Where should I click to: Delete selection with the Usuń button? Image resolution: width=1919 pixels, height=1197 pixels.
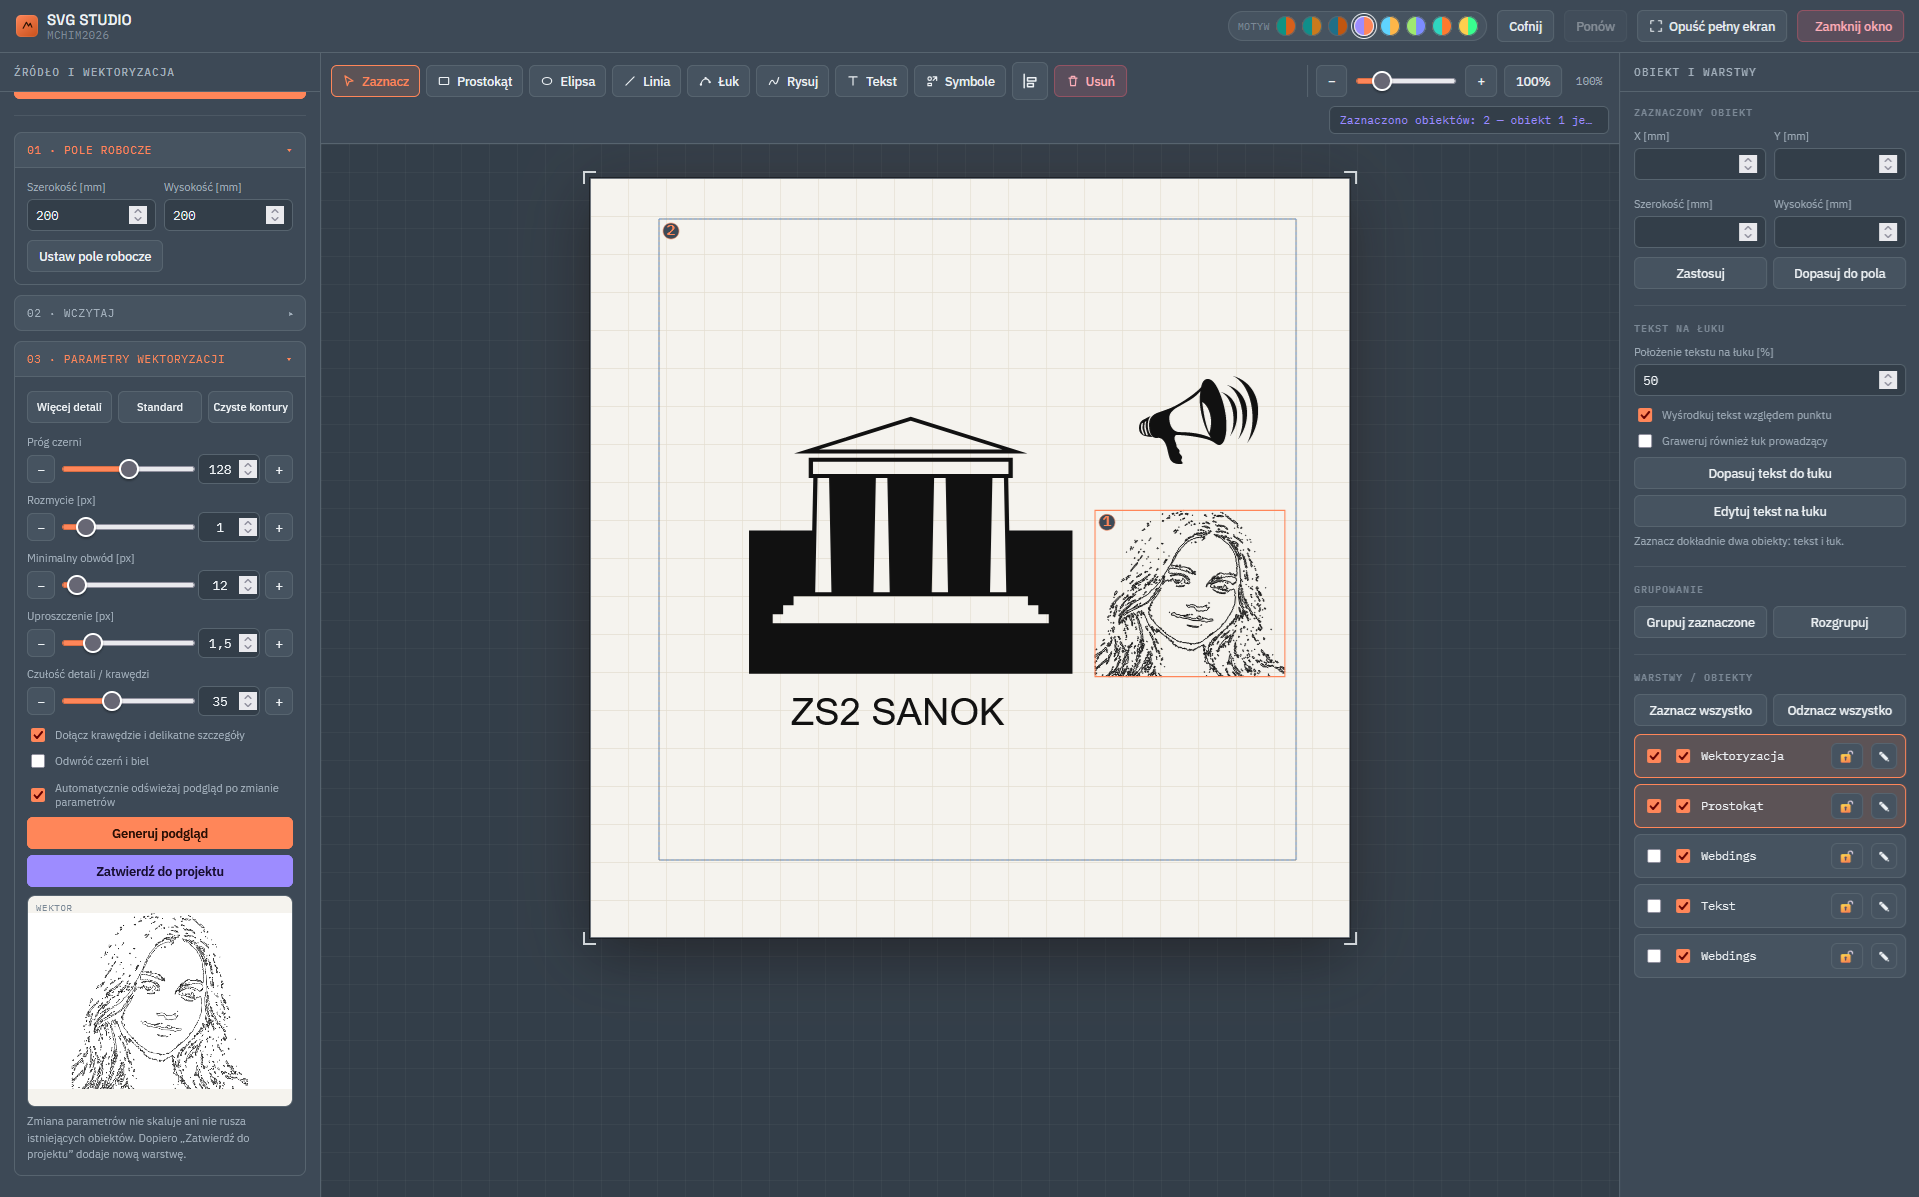[1090, 81]
